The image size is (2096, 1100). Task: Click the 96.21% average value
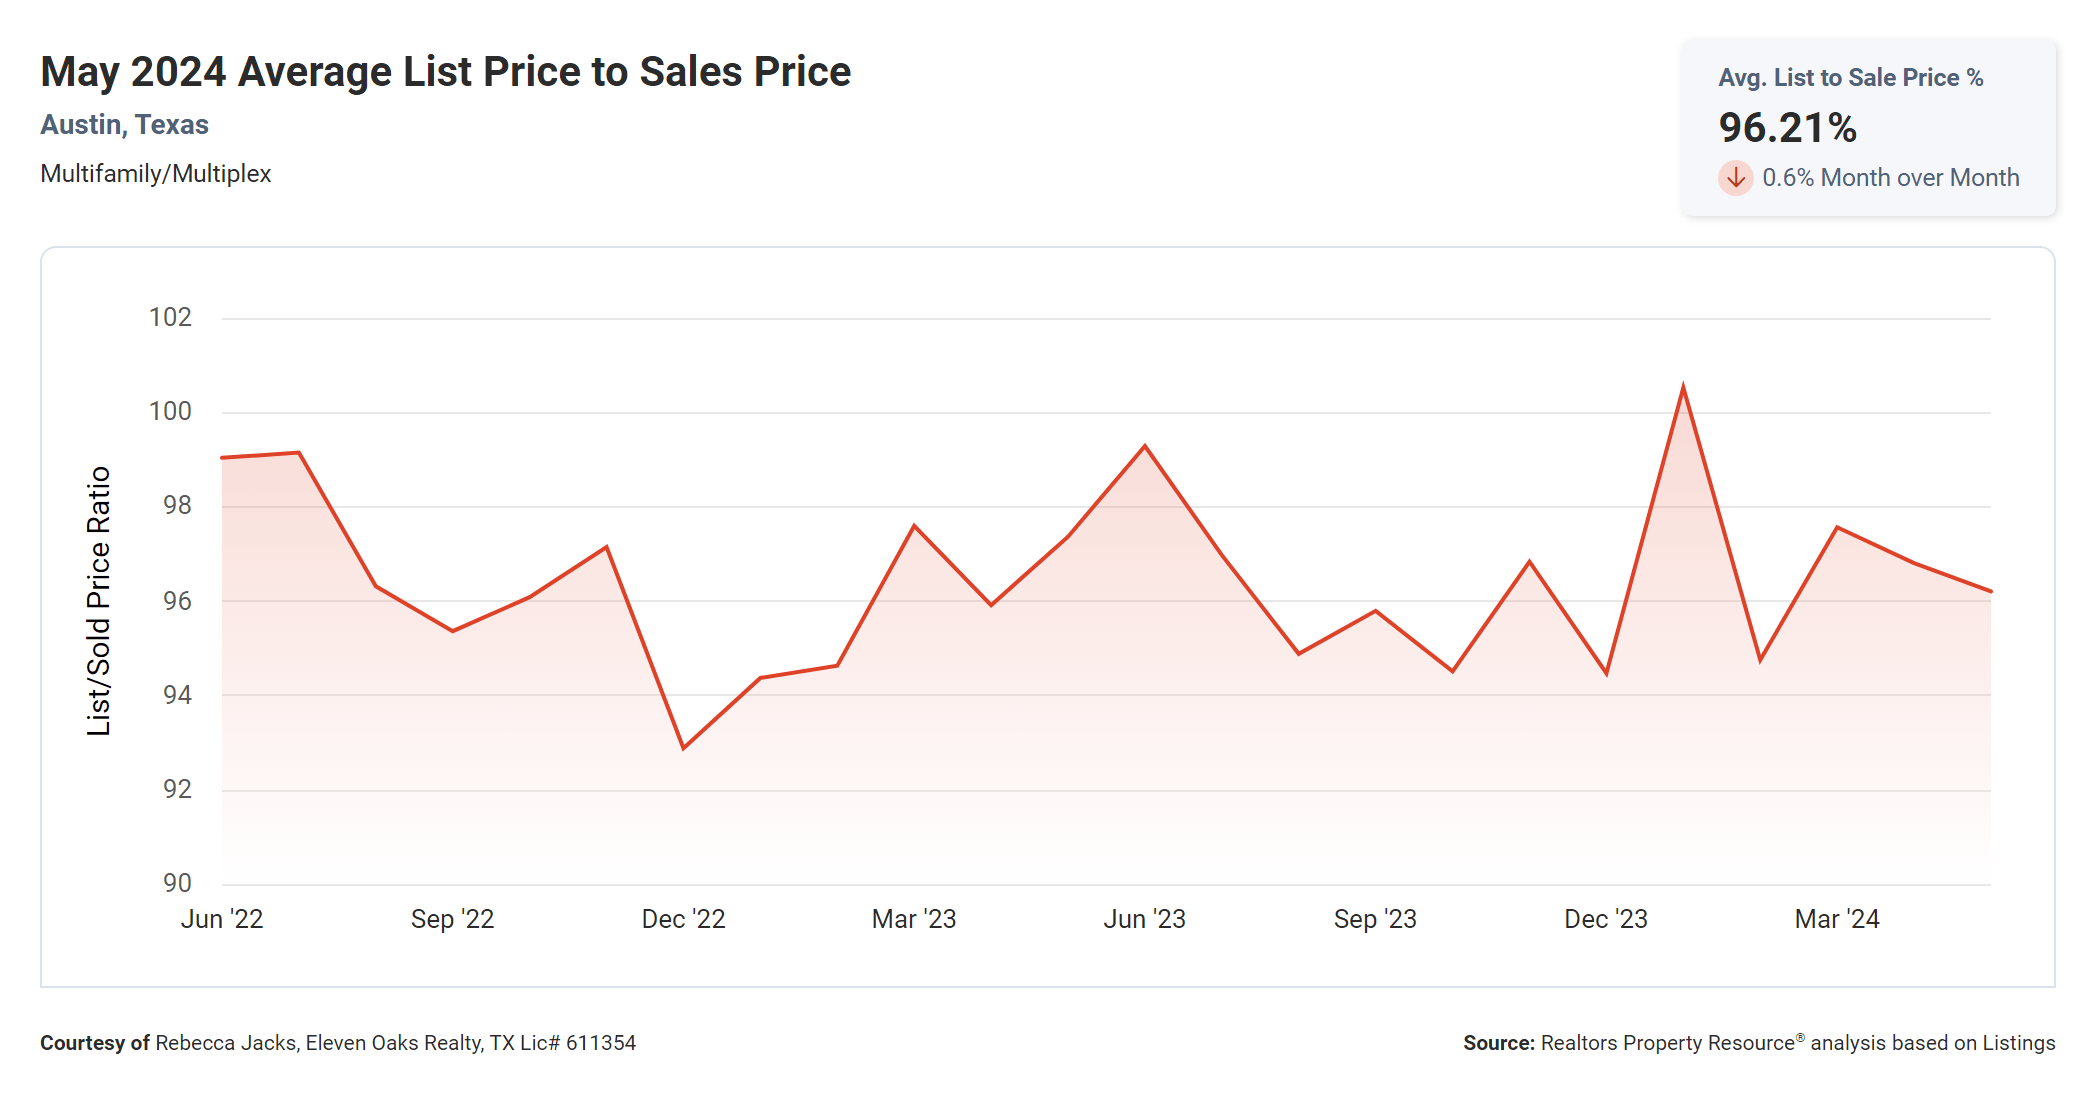click(1787, 128)
